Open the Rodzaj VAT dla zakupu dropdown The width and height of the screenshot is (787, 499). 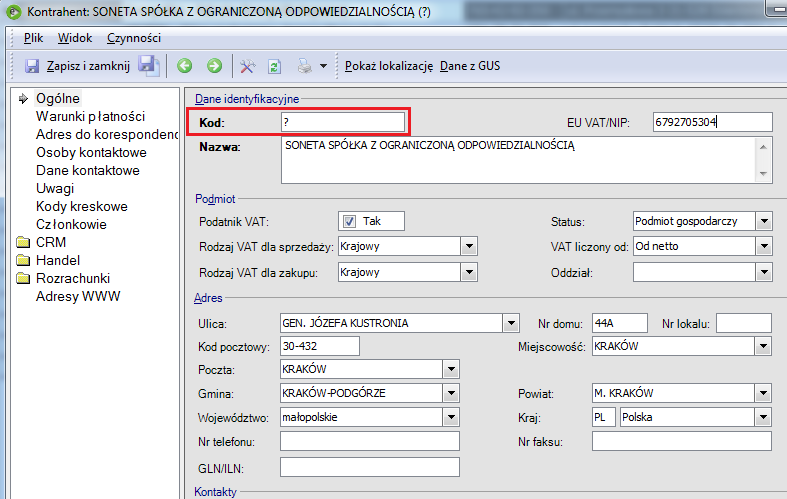(469, 273)
